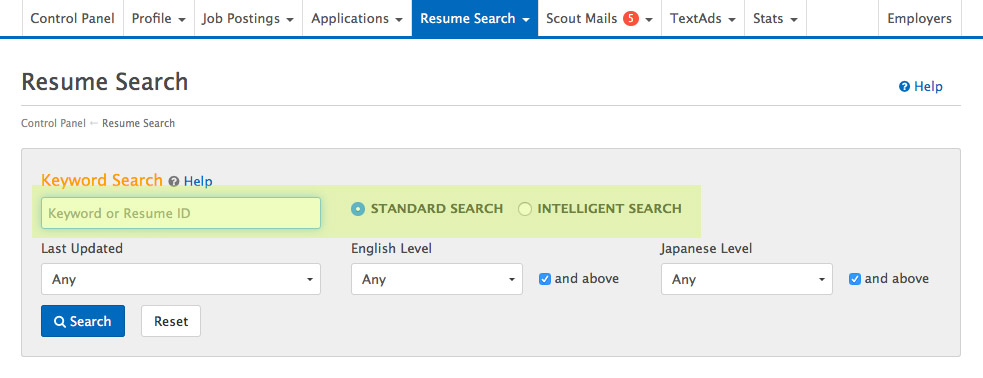Go to the Employers nav item
This screenshot has width=983, height=378.
point(920,18)
